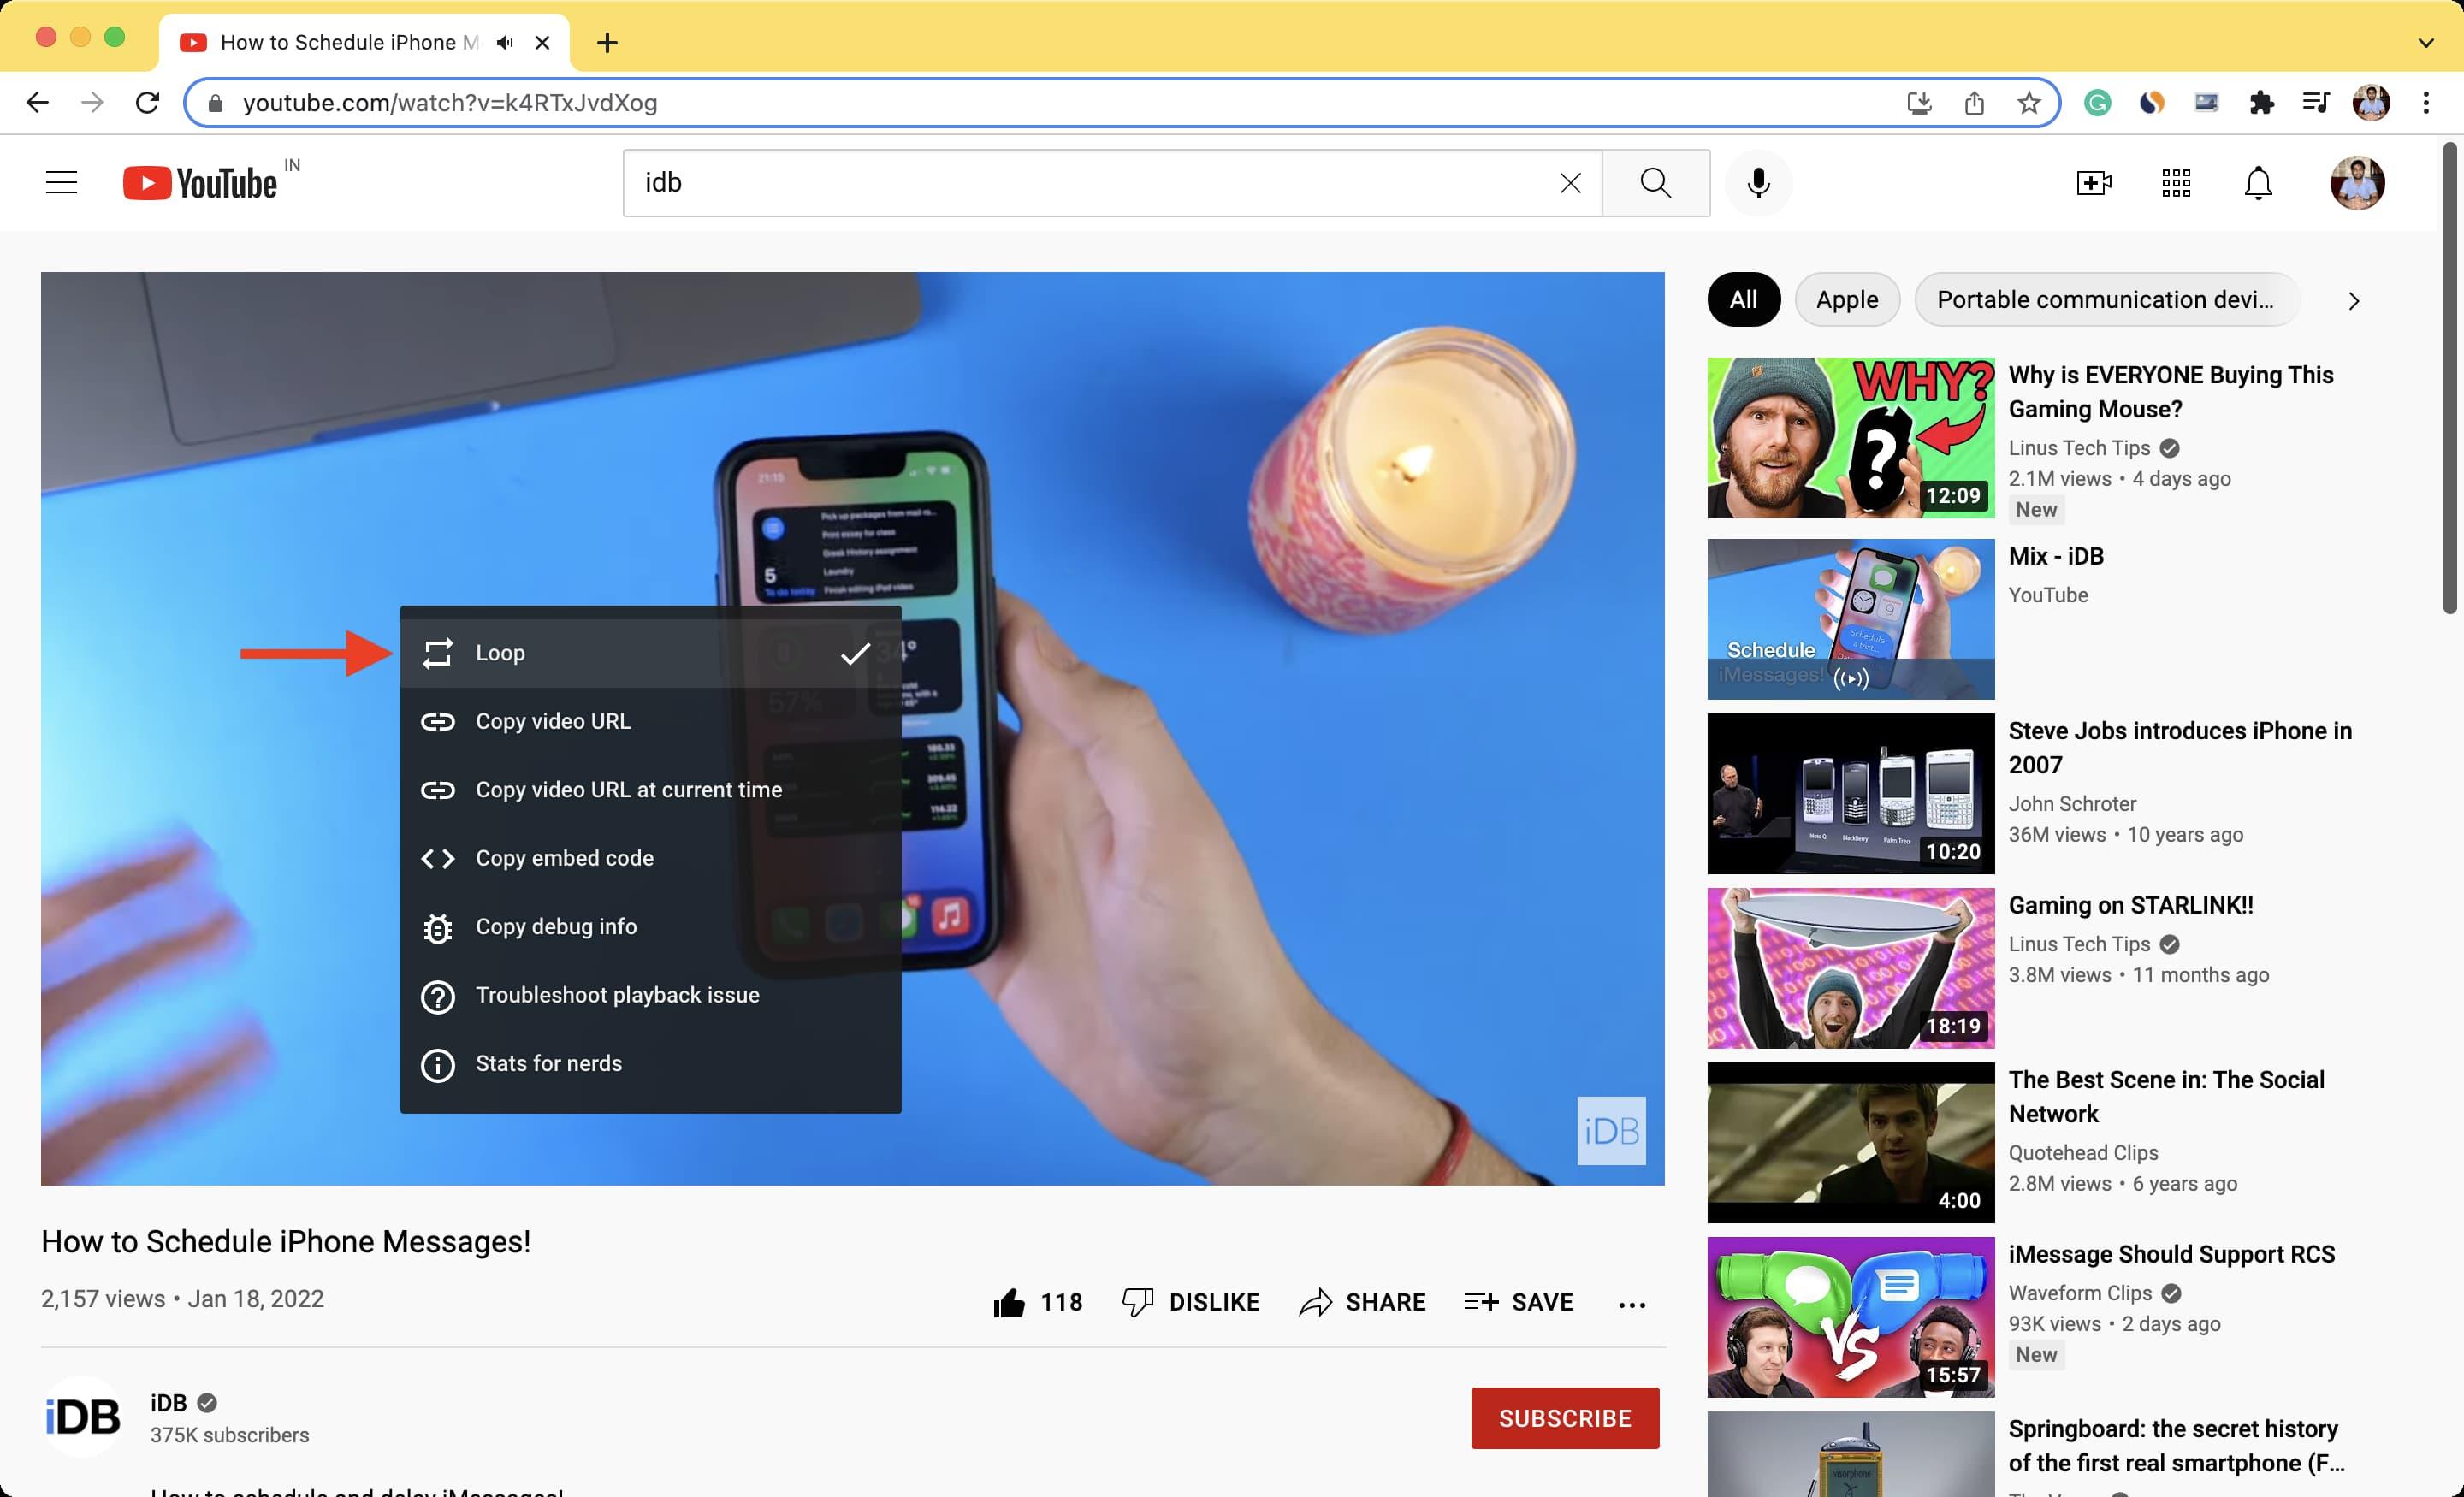Click the red SUBSCRIBE button
Image resolution: width=2464 pixels, height=1497 pixels.
coord(1564,1418)
